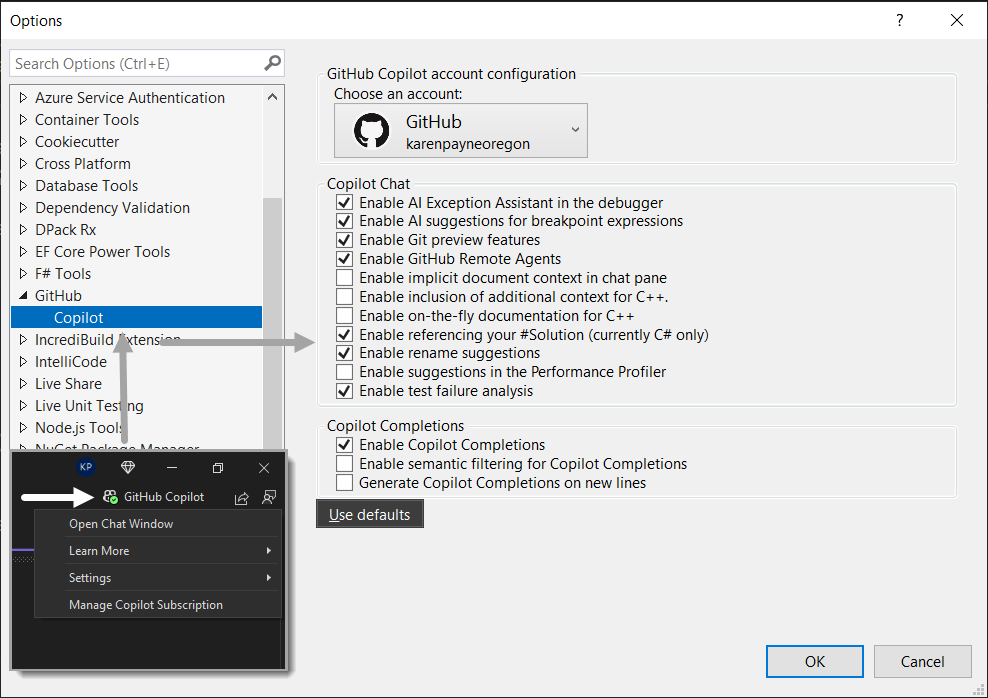Viewport: 988px width, 698px height.
Task: Close the Options dialog
Action: (956, 20)
